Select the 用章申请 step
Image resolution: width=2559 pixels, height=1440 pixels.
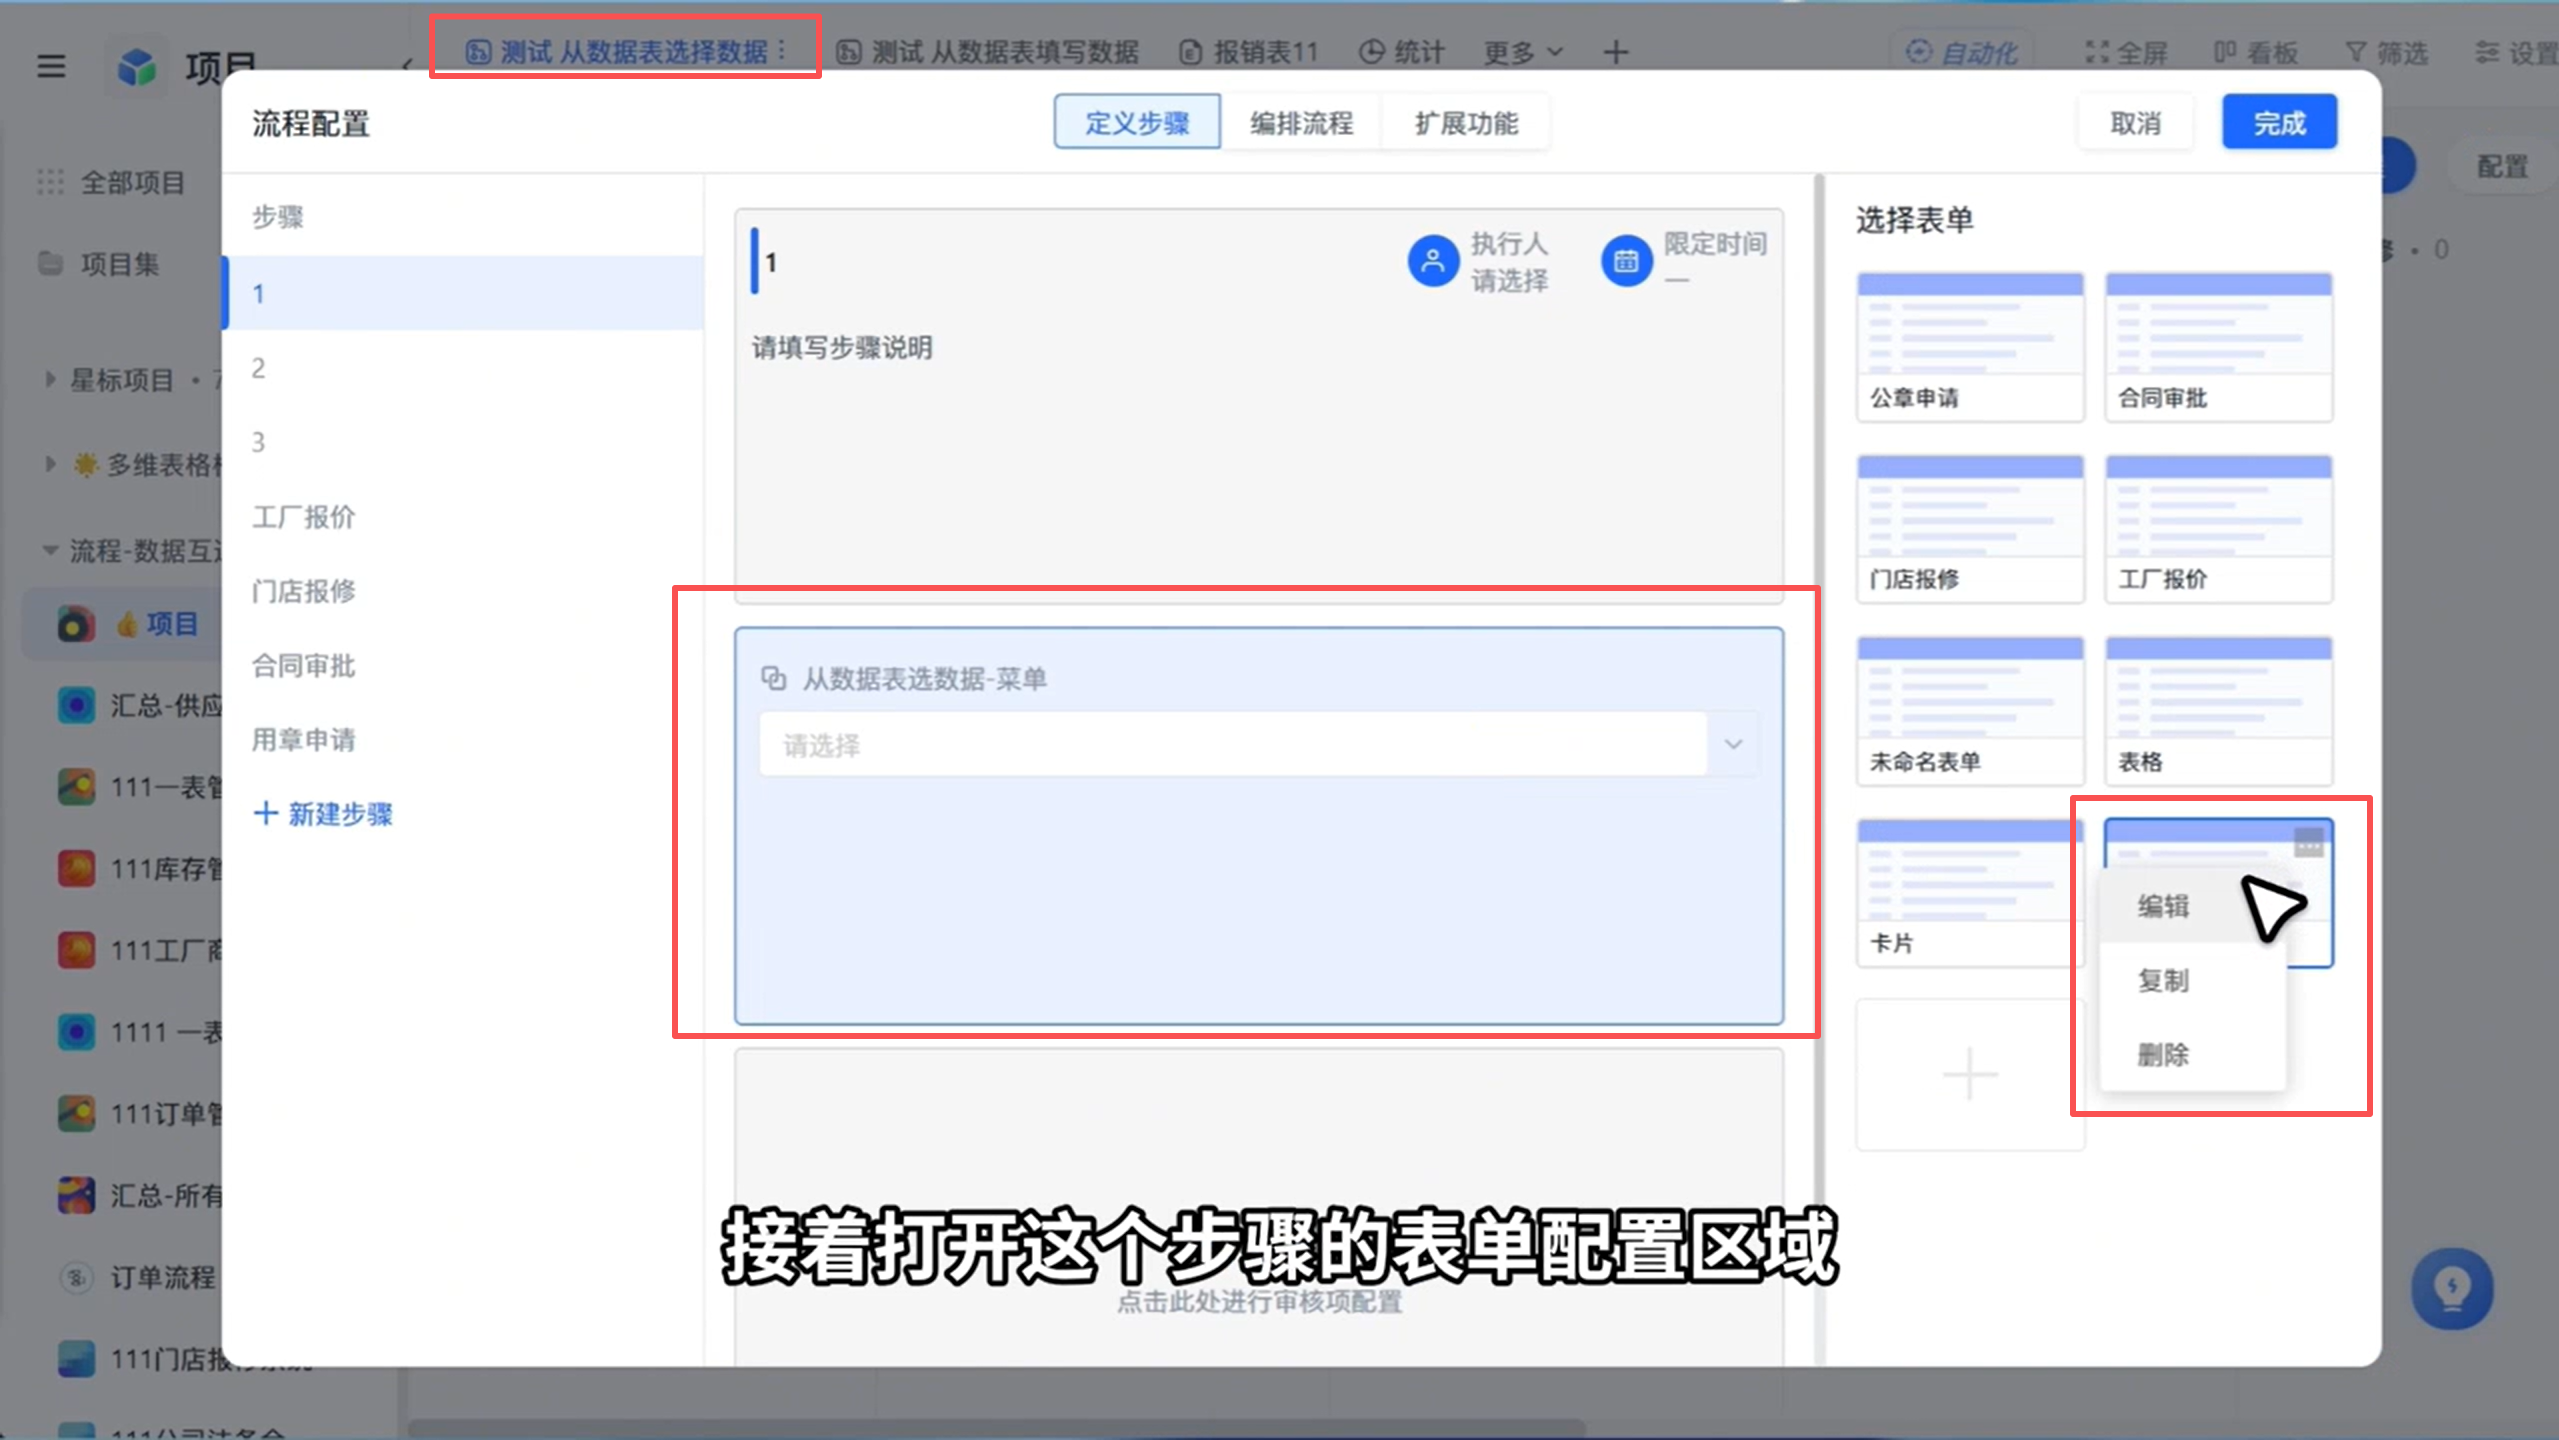point(463,739)
